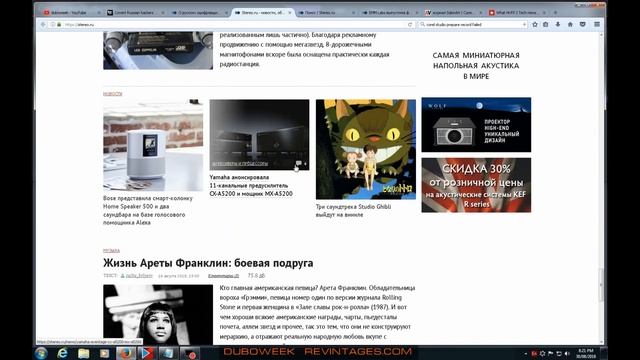Open the downloads arrow icon
The image size is (640, 360).
point(558,24)
